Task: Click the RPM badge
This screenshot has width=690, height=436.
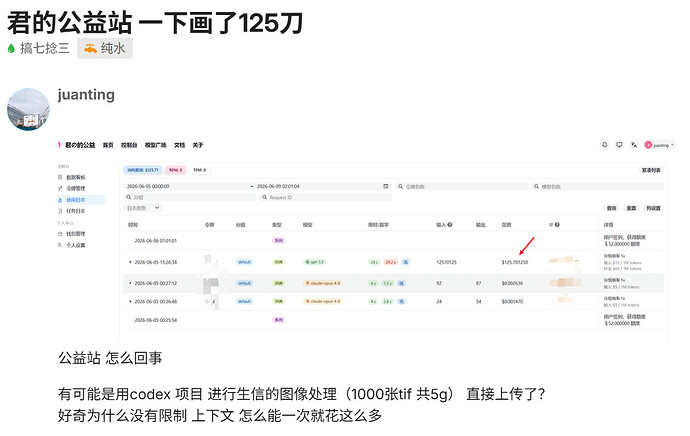Action: 176,170
